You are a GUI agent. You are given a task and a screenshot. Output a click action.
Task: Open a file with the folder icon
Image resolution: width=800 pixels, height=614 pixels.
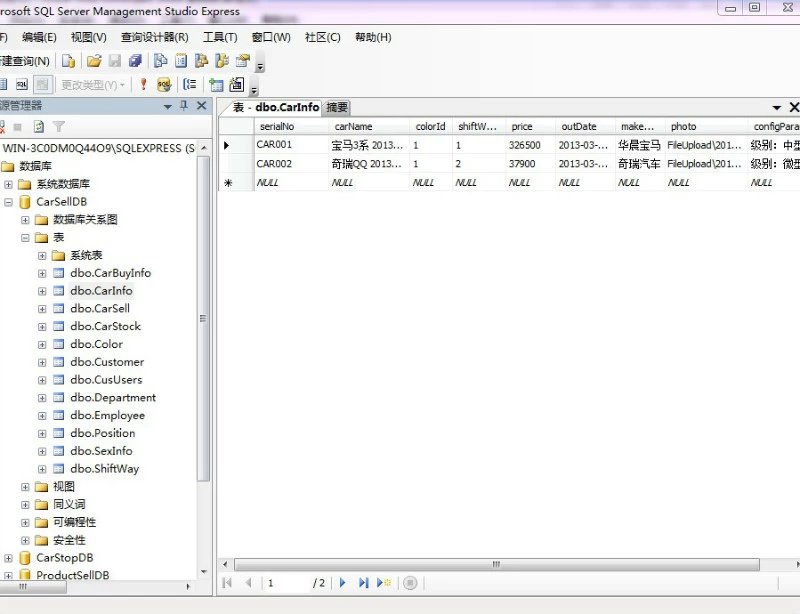tap(94, 61)
